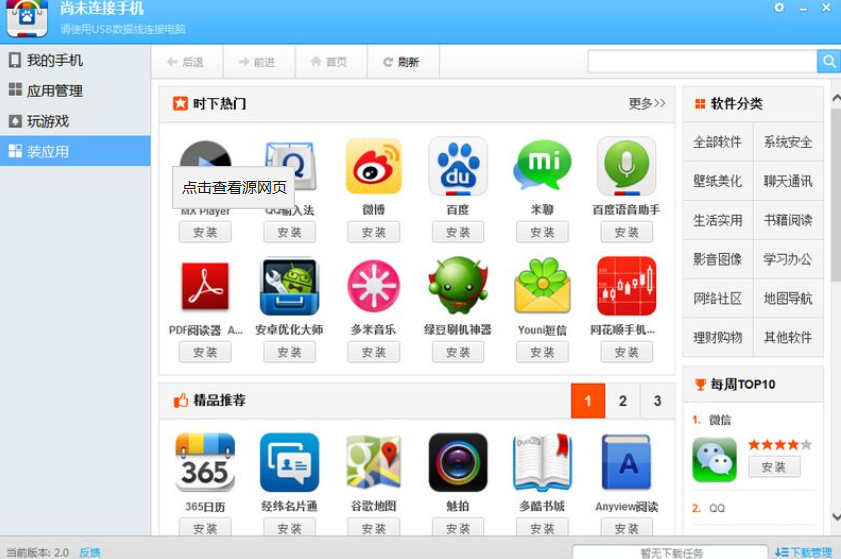Install the 微博 app
The image size is (841, 559).
click(374, 232)
